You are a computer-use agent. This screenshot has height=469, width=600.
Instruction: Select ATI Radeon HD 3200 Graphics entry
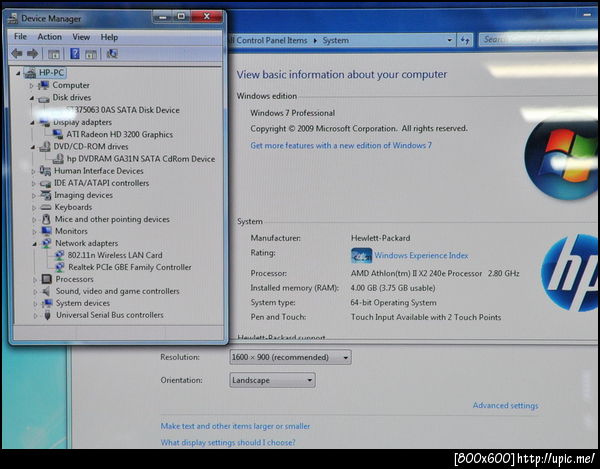(119, 134)
